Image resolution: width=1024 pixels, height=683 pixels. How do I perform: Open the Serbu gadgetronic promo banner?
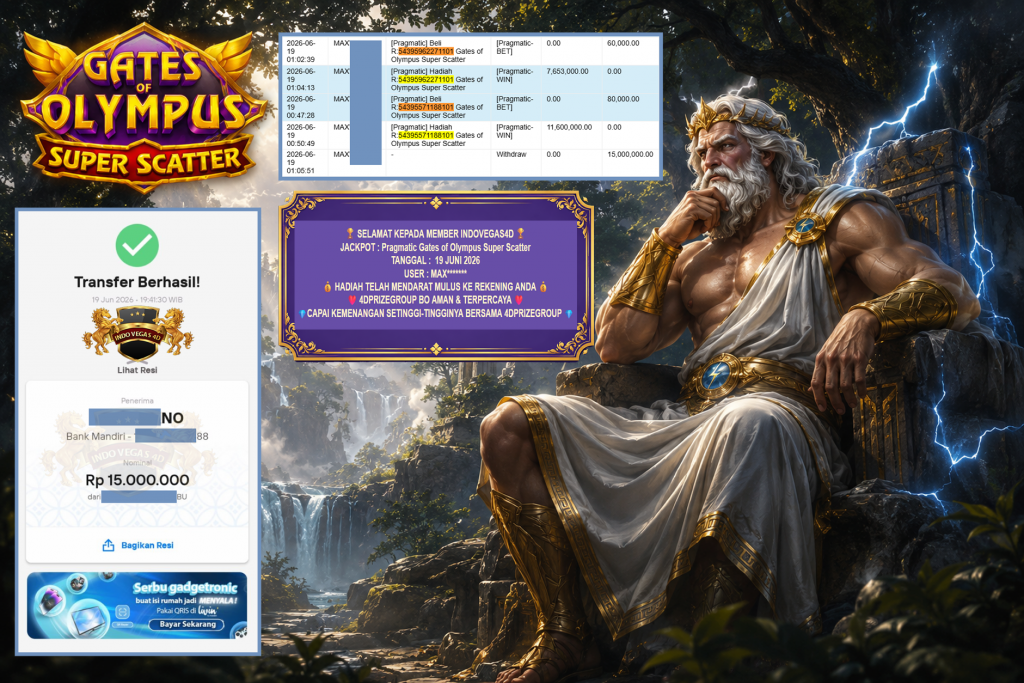tap(137, 605)
